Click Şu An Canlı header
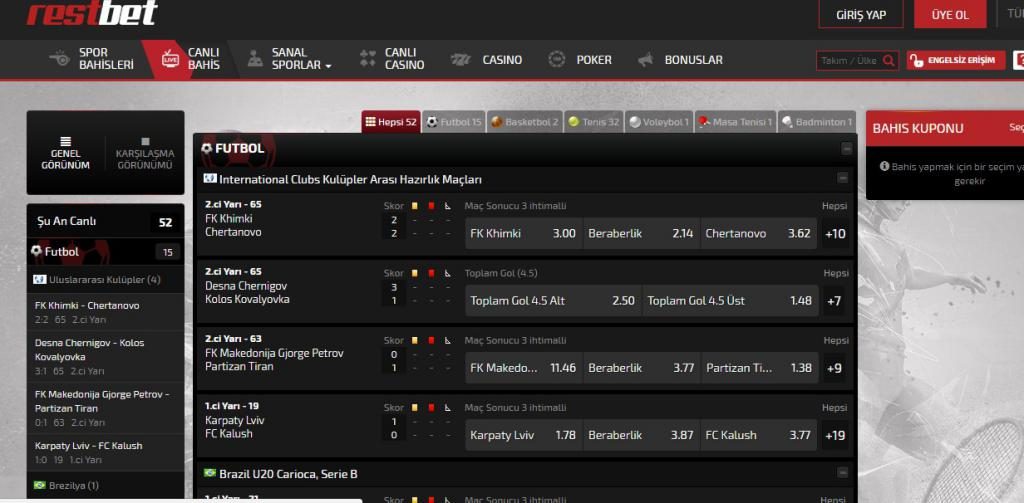1024x503 pixels. (x=105, y=222)
